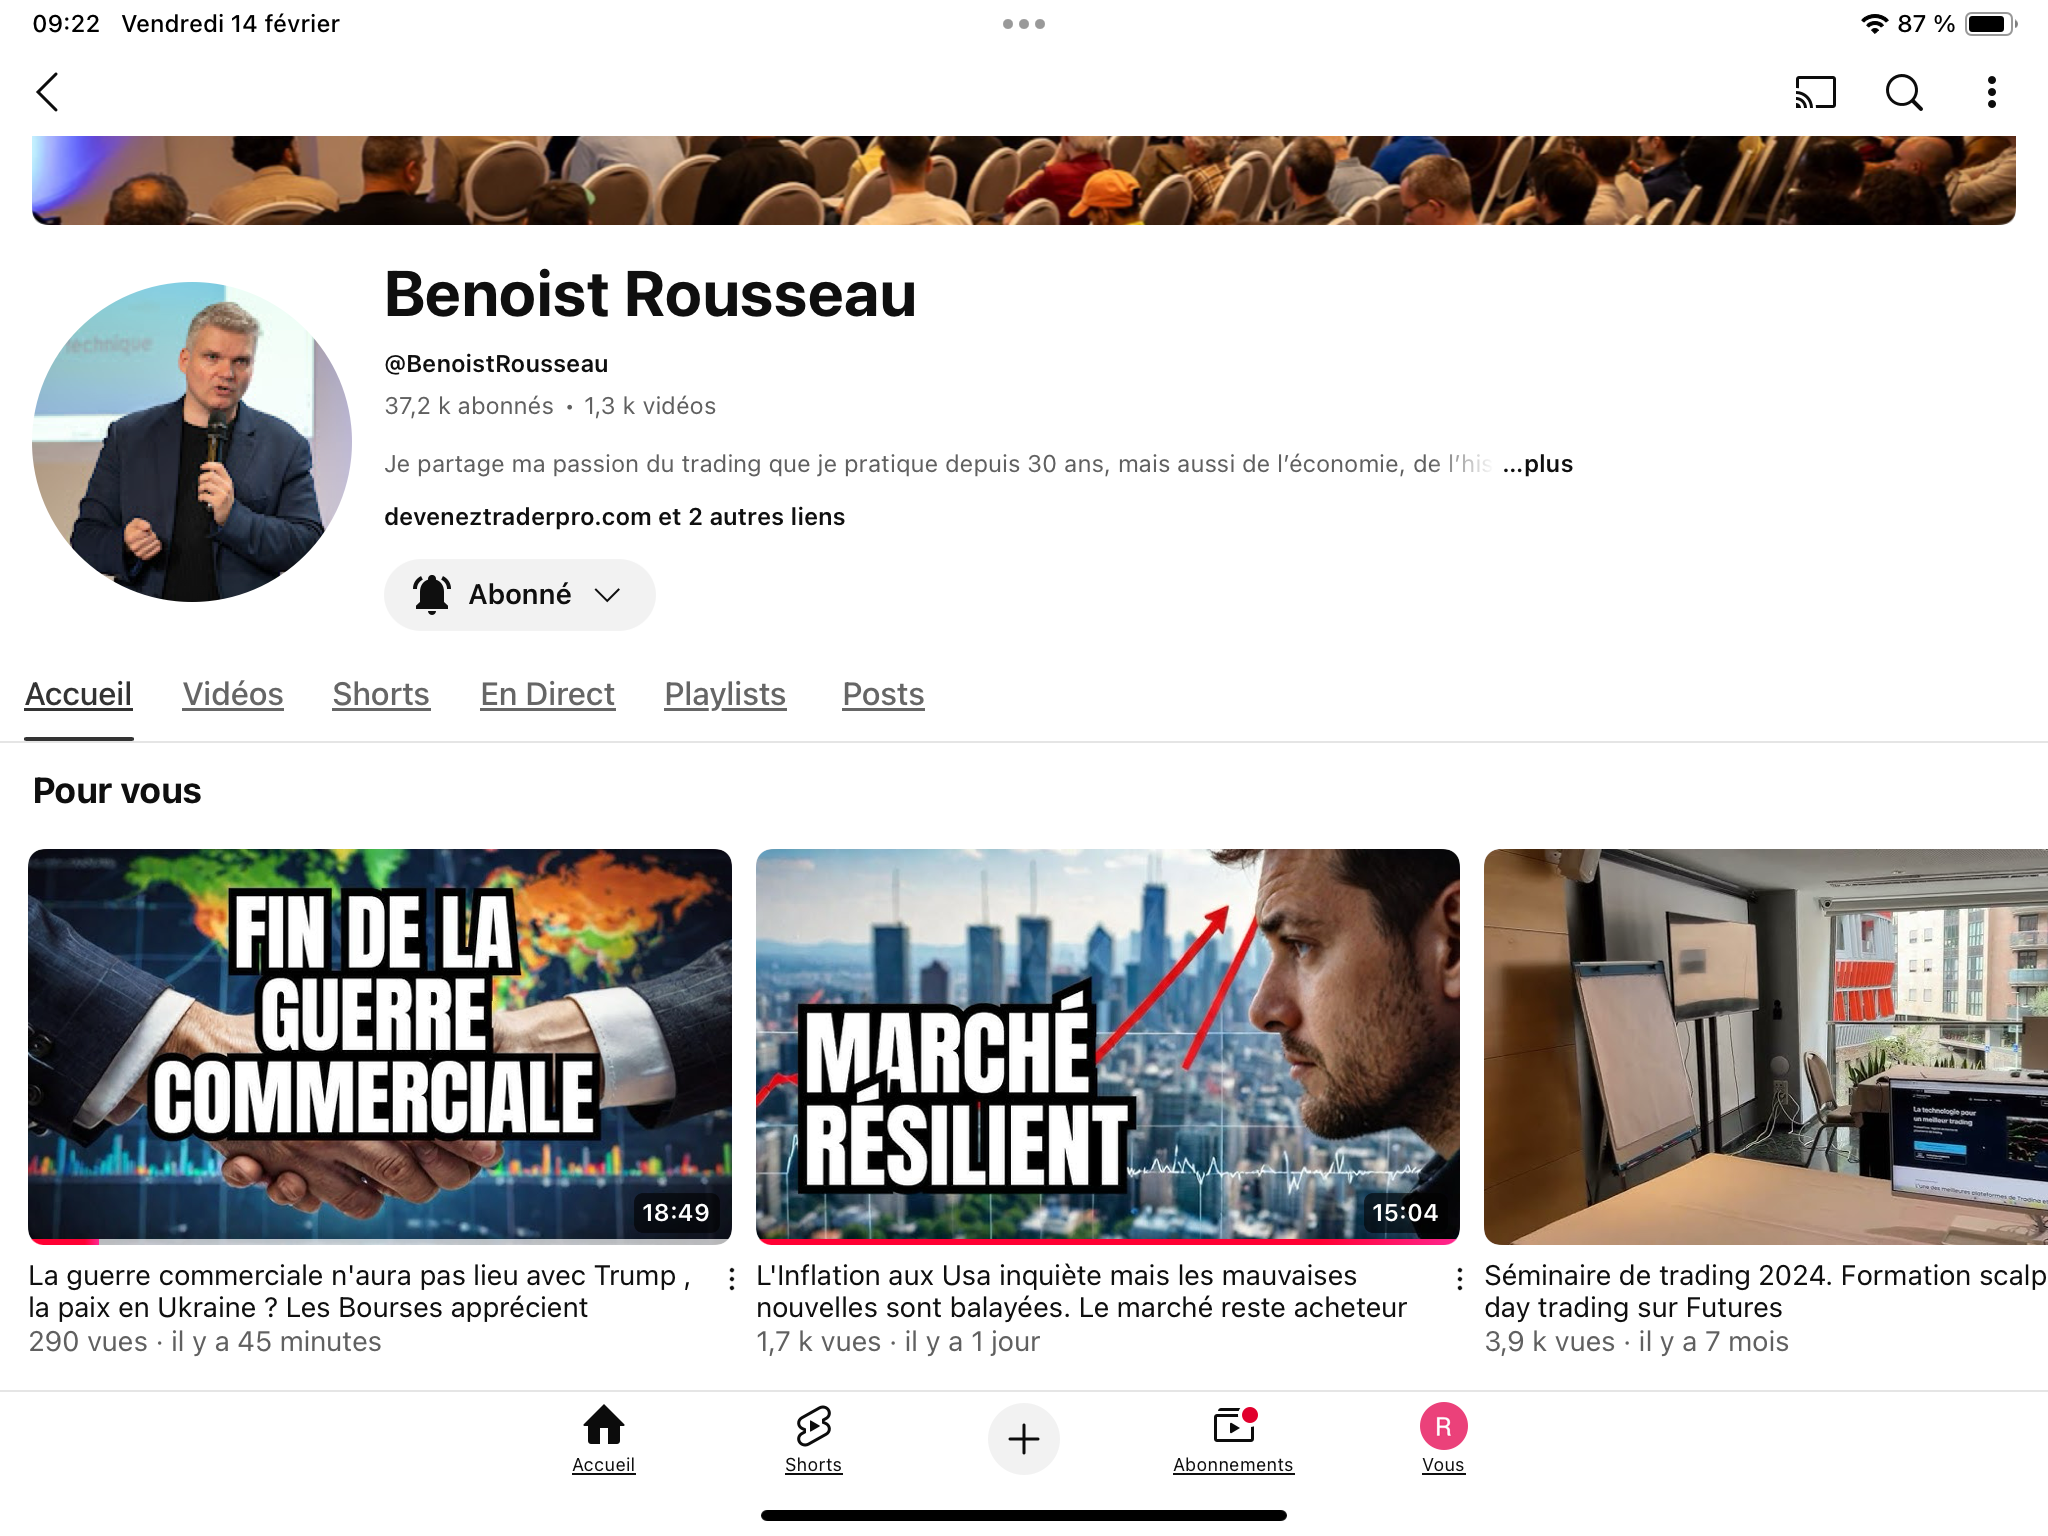Screen dimensions: 2048x1536
Task: Tap the back arrow icon
Action: [x=48, y=92]
